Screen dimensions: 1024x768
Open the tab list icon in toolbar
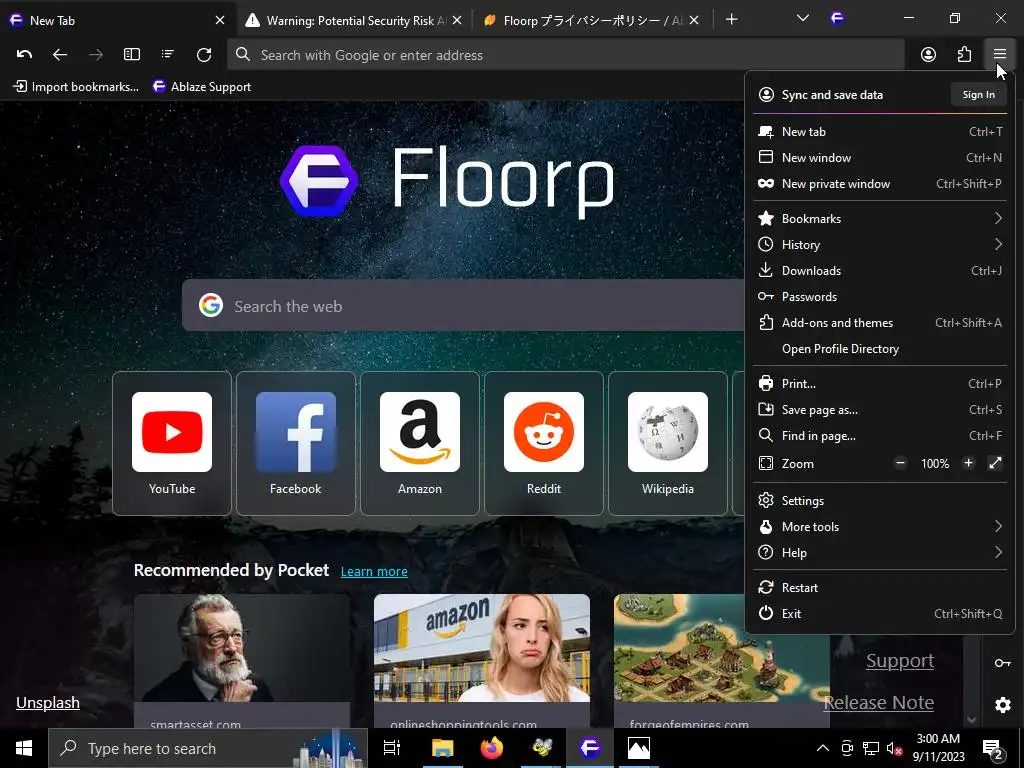click(168, 55)
